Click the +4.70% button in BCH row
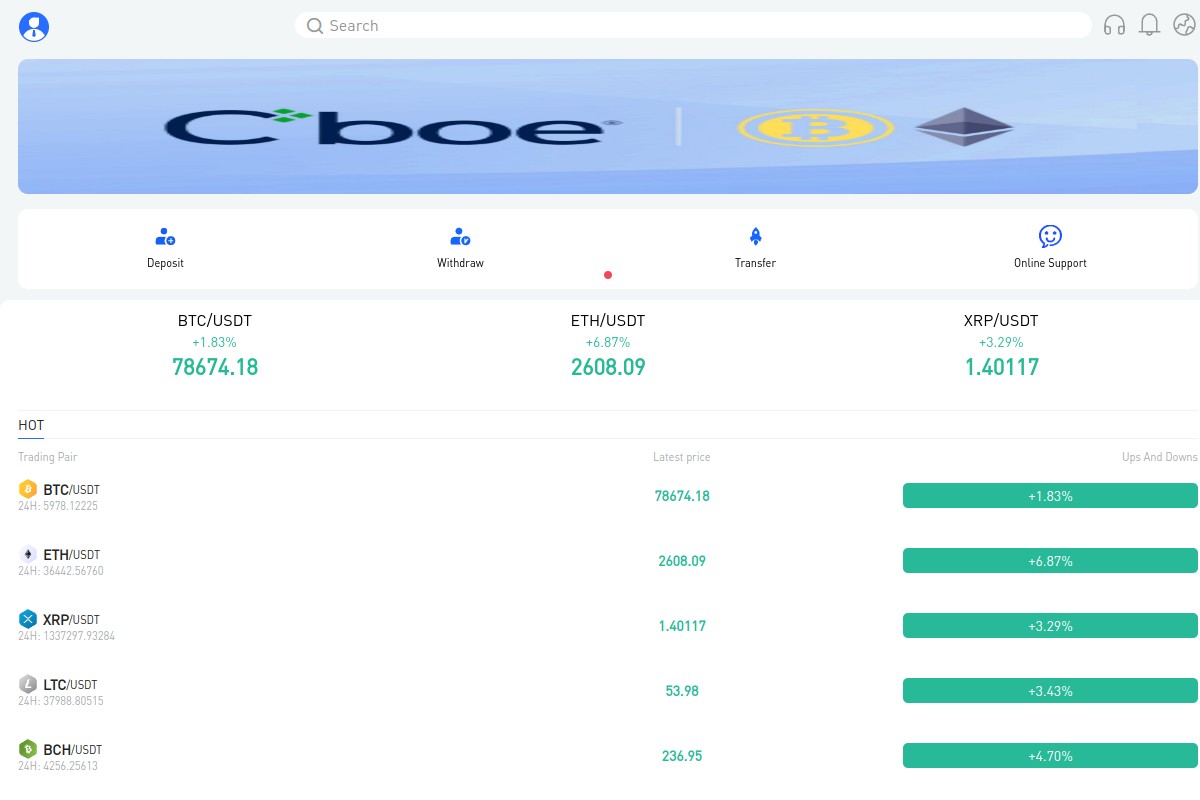 click(x=1050, y=756)
